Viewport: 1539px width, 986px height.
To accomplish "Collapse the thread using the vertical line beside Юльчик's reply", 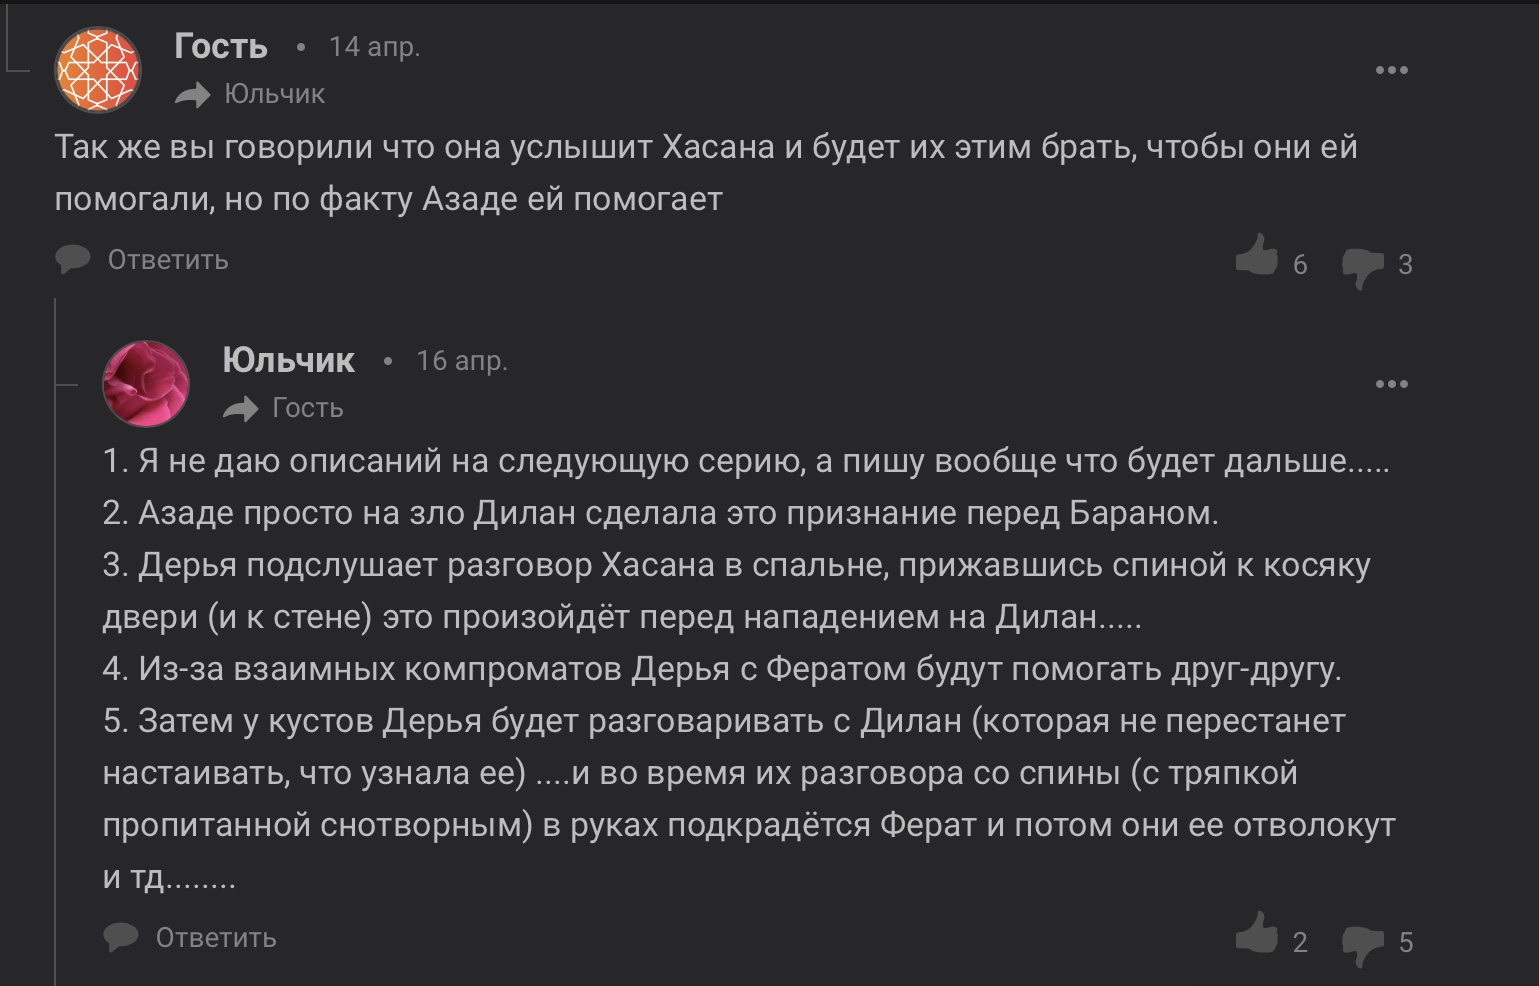I will pos(56,640).
